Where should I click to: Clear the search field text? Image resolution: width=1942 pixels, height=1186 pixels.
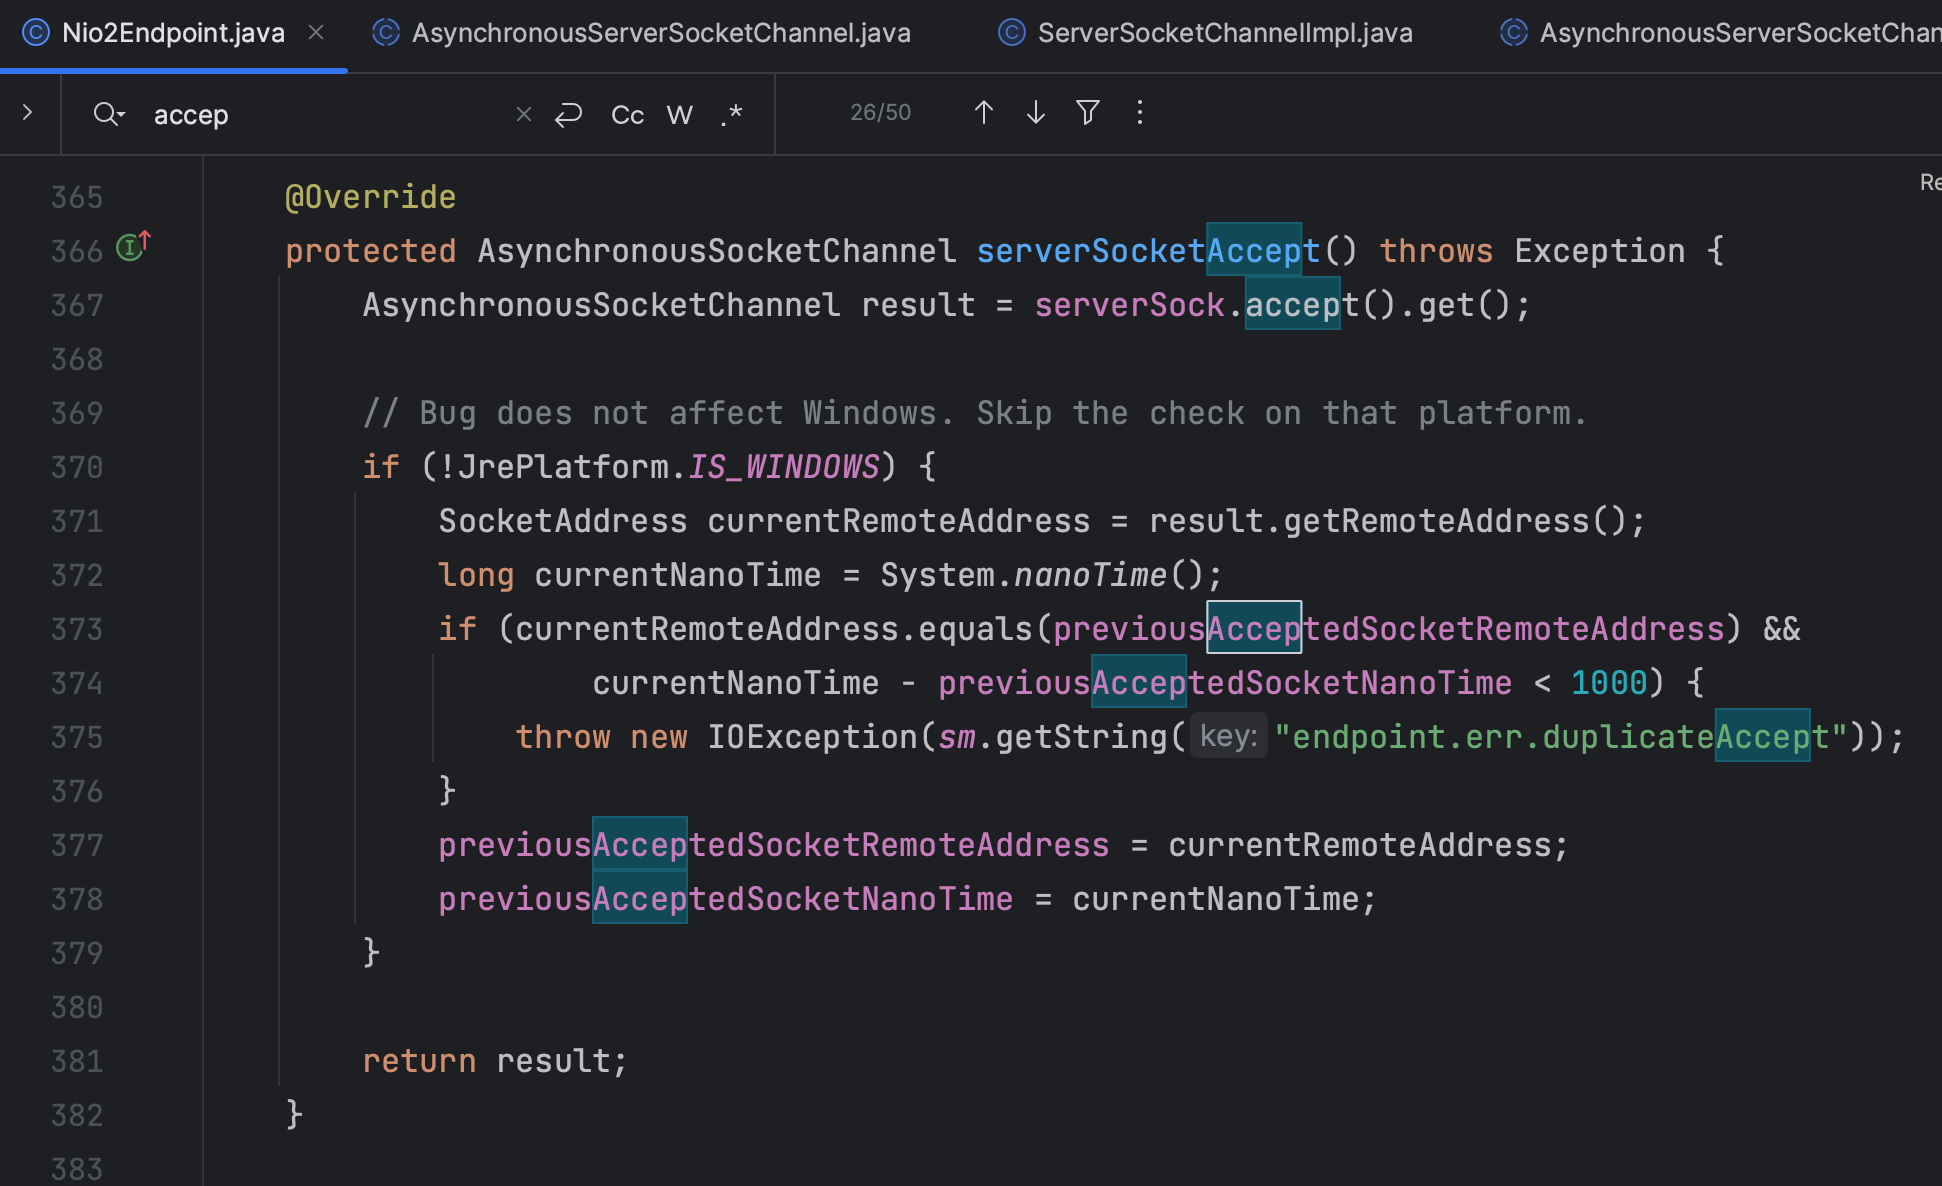point(523,115)
